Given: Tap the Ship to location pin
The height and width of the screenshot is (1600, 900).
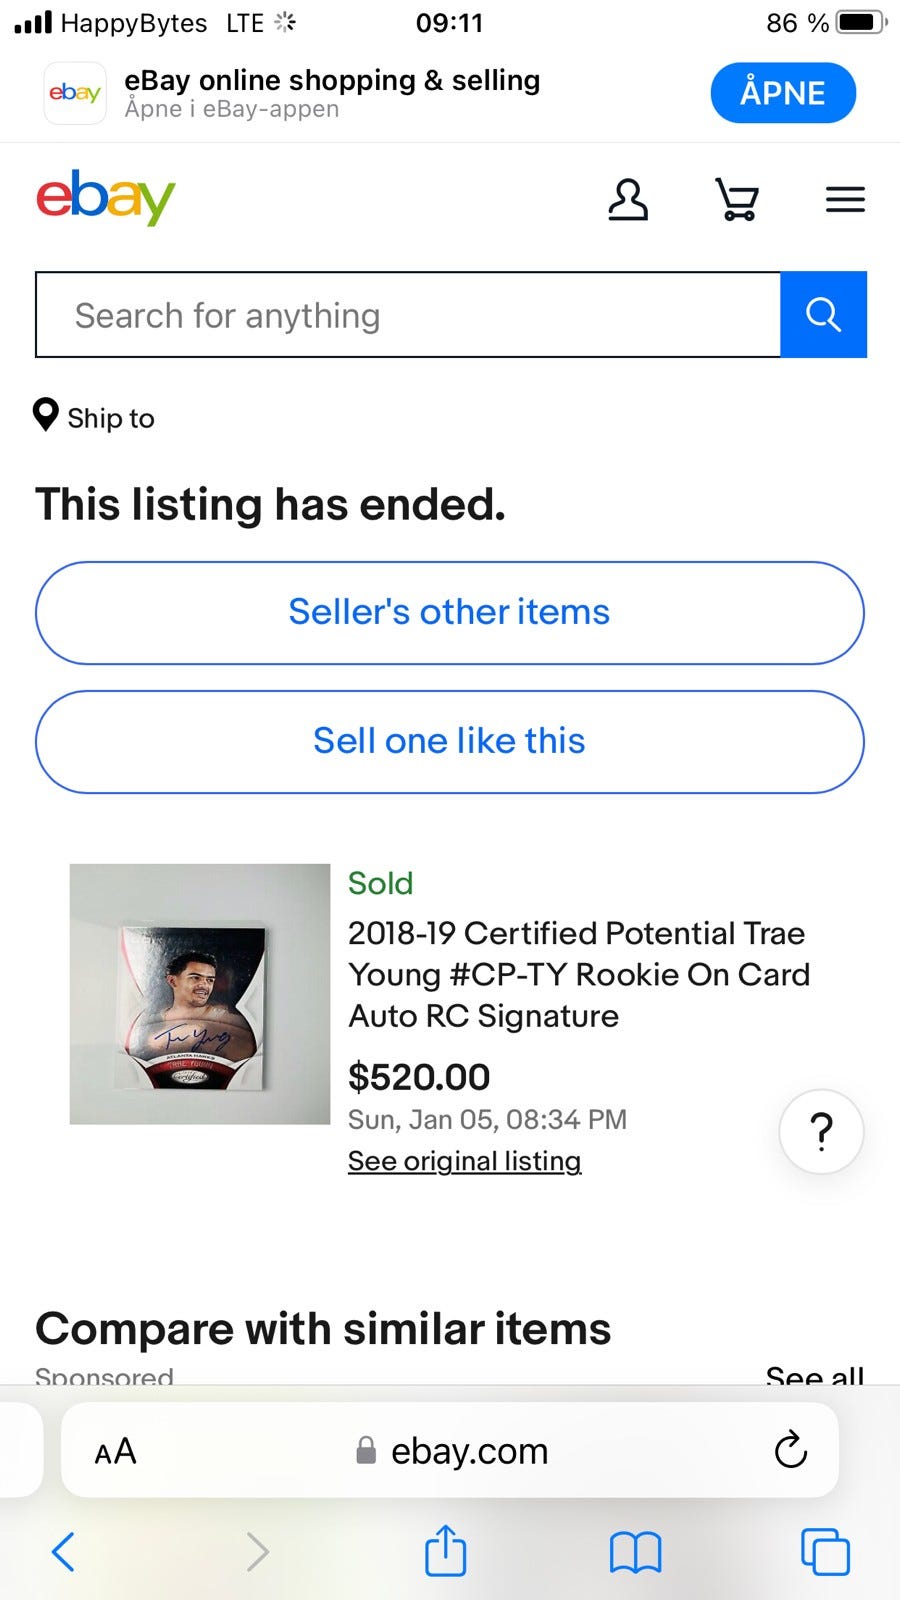Looking at the screenshot, I should tap(46, 415).
